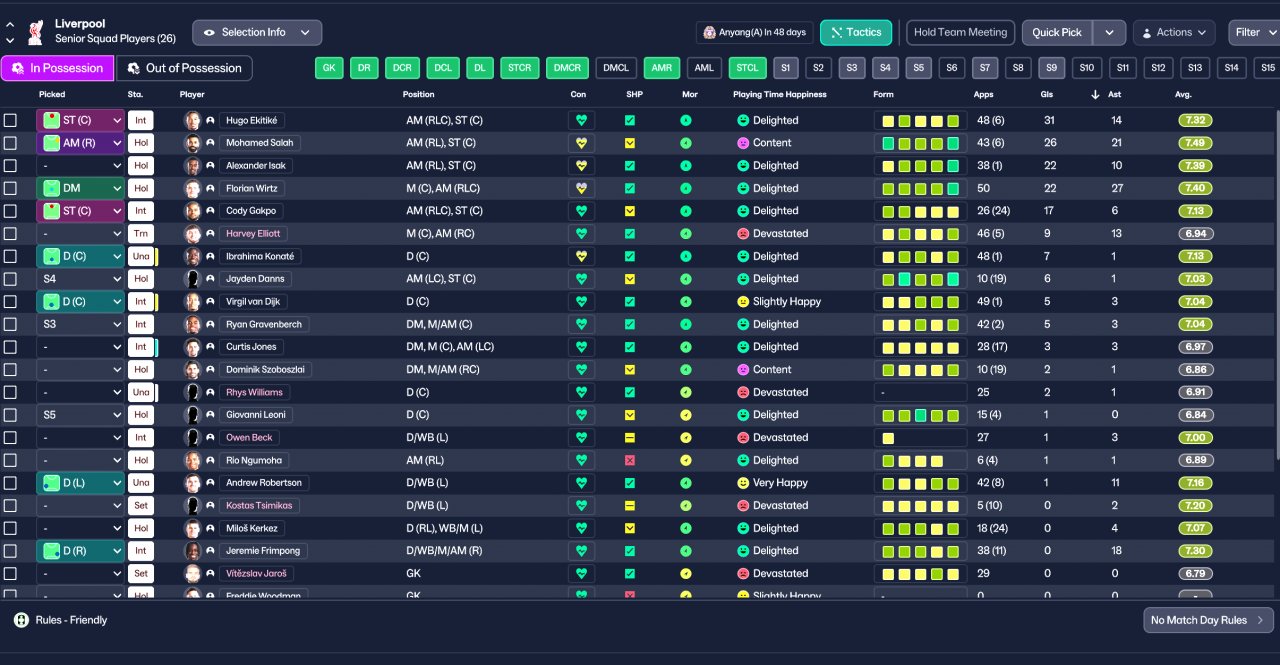The width and height of the screenshot is (1280, 665).
Task: Click the No Match Day Rules button
Action: pos(1209,620)
